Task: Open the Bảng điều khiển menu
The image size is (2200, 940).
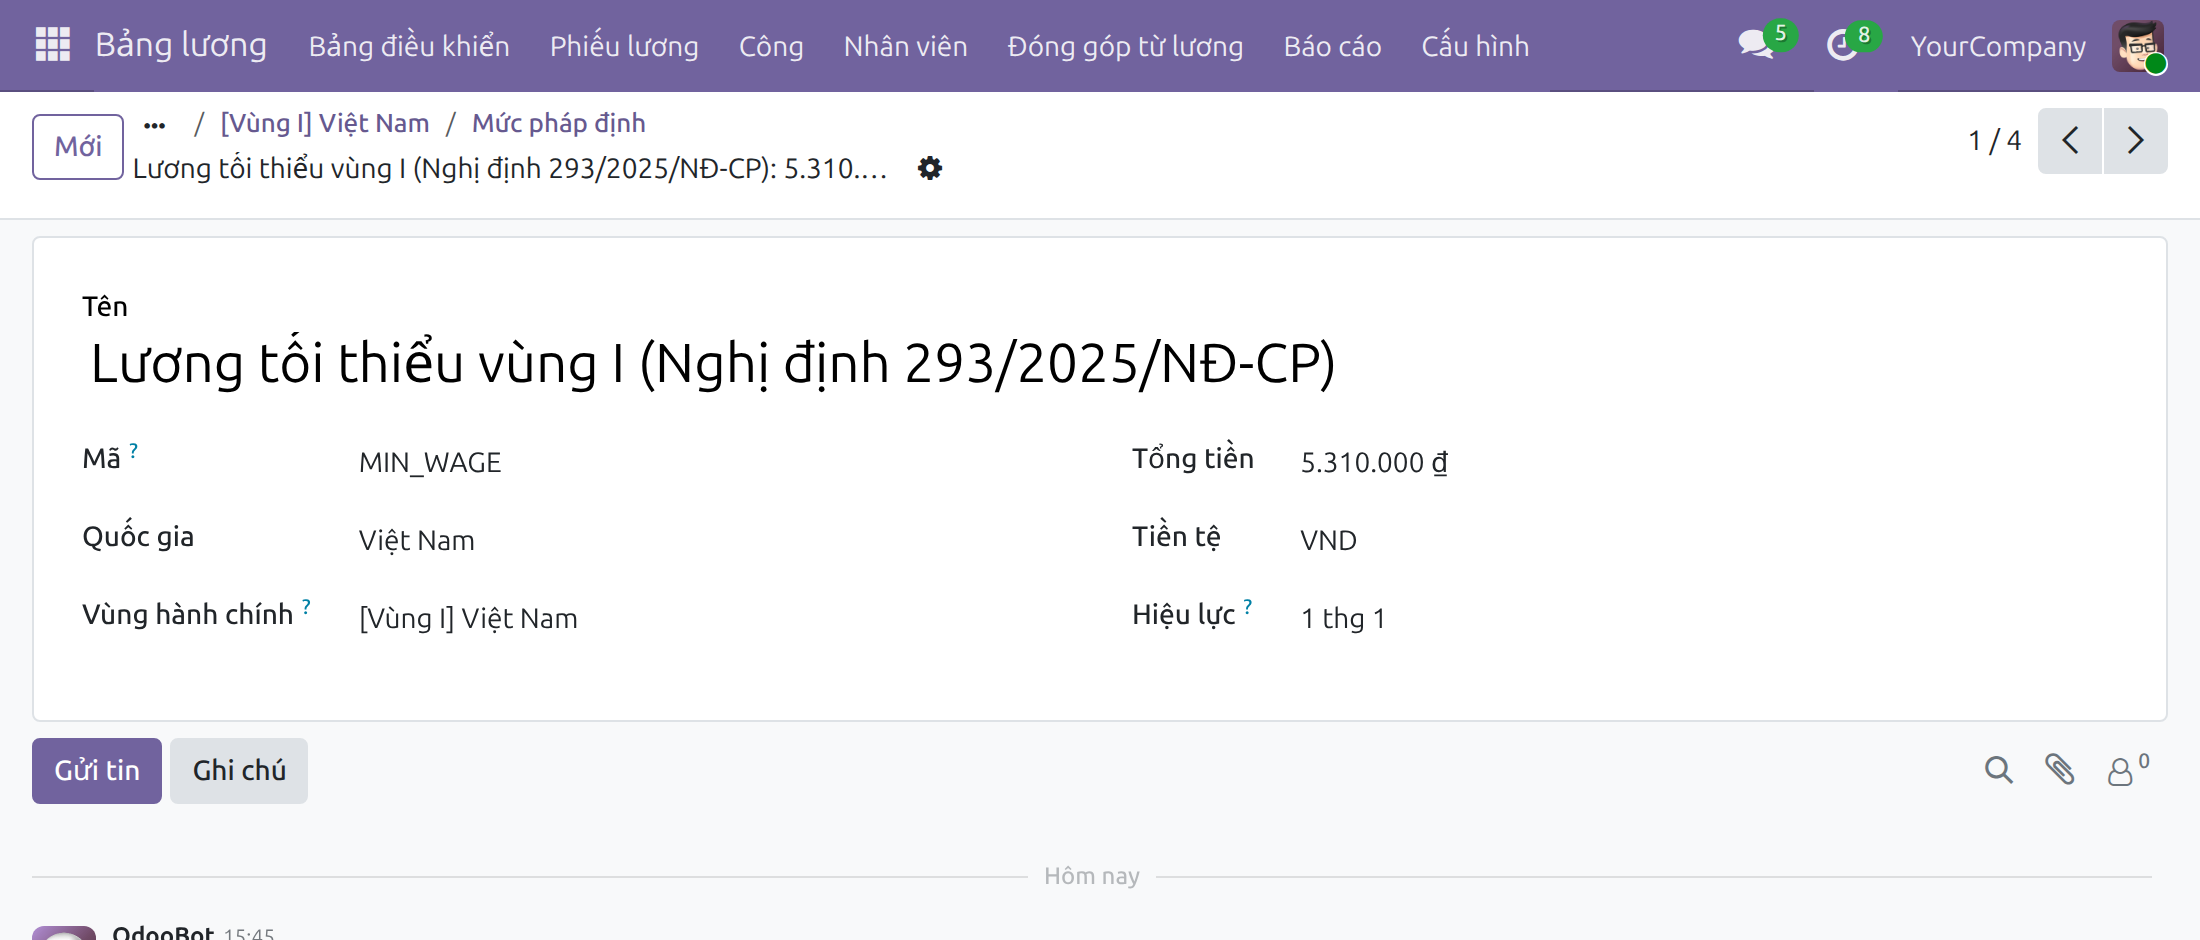Action: [x=409, y=46]
